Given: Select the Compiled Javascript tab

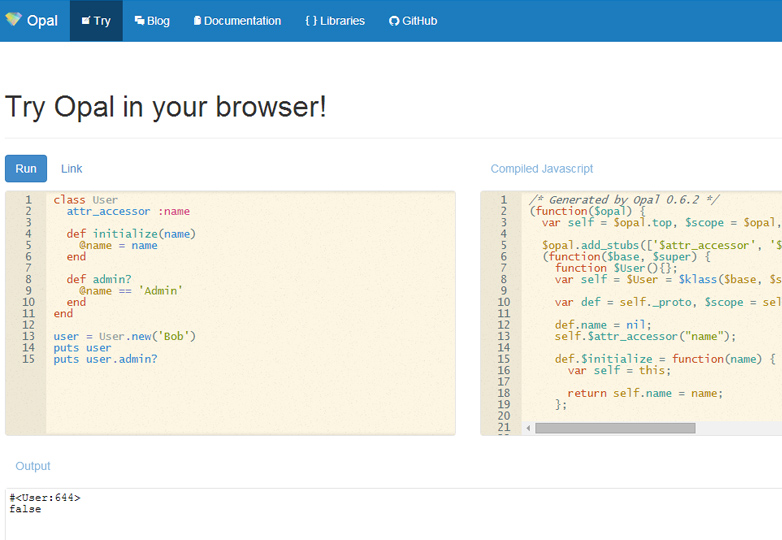Looking at the screenshot, I should [x=542, y=169].
